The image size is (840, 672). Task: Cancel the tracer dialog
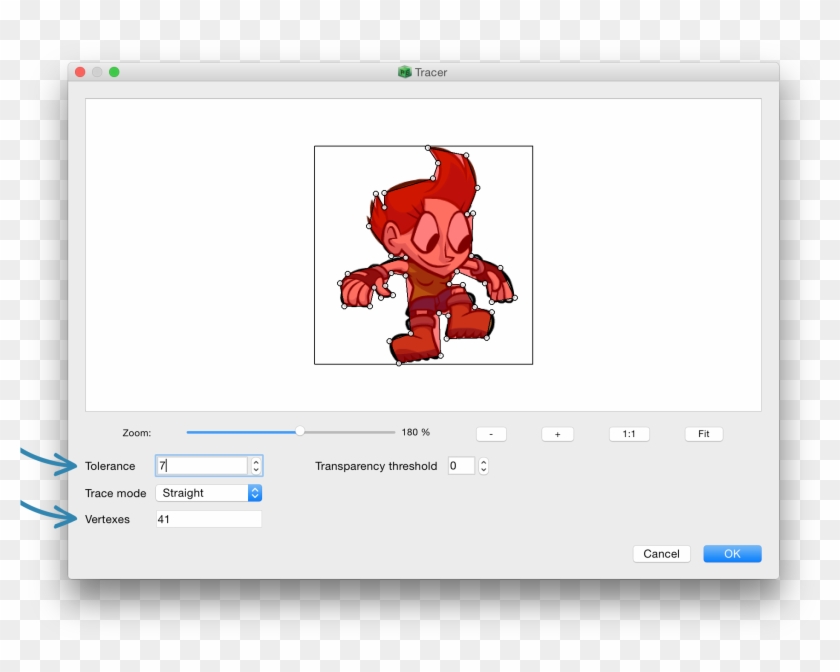pos(661,554)
